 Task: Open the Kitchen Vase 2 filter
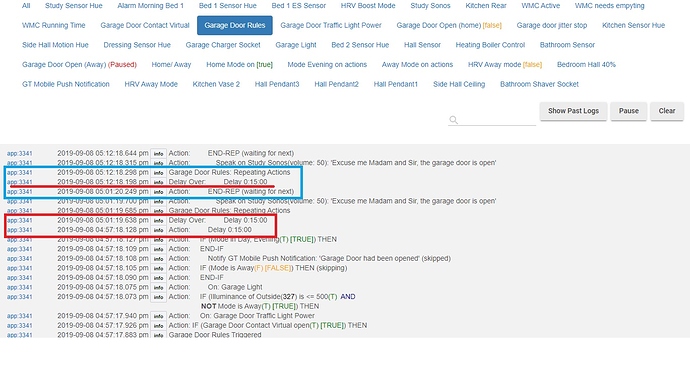point(216,84)
